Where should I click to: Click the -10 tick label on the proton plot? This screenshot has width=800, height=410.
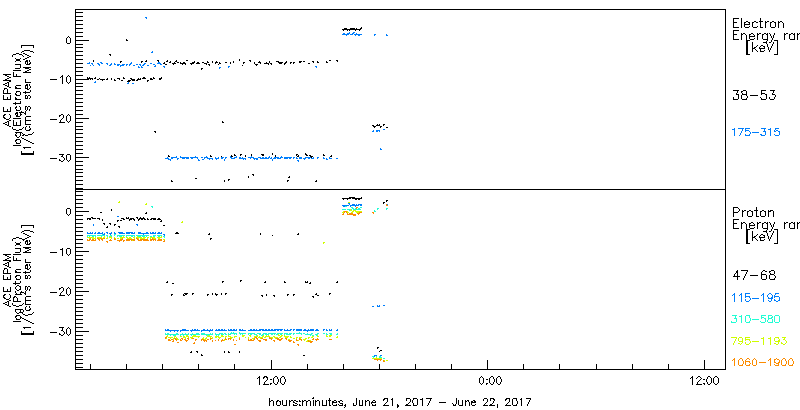tap(60, 251)
